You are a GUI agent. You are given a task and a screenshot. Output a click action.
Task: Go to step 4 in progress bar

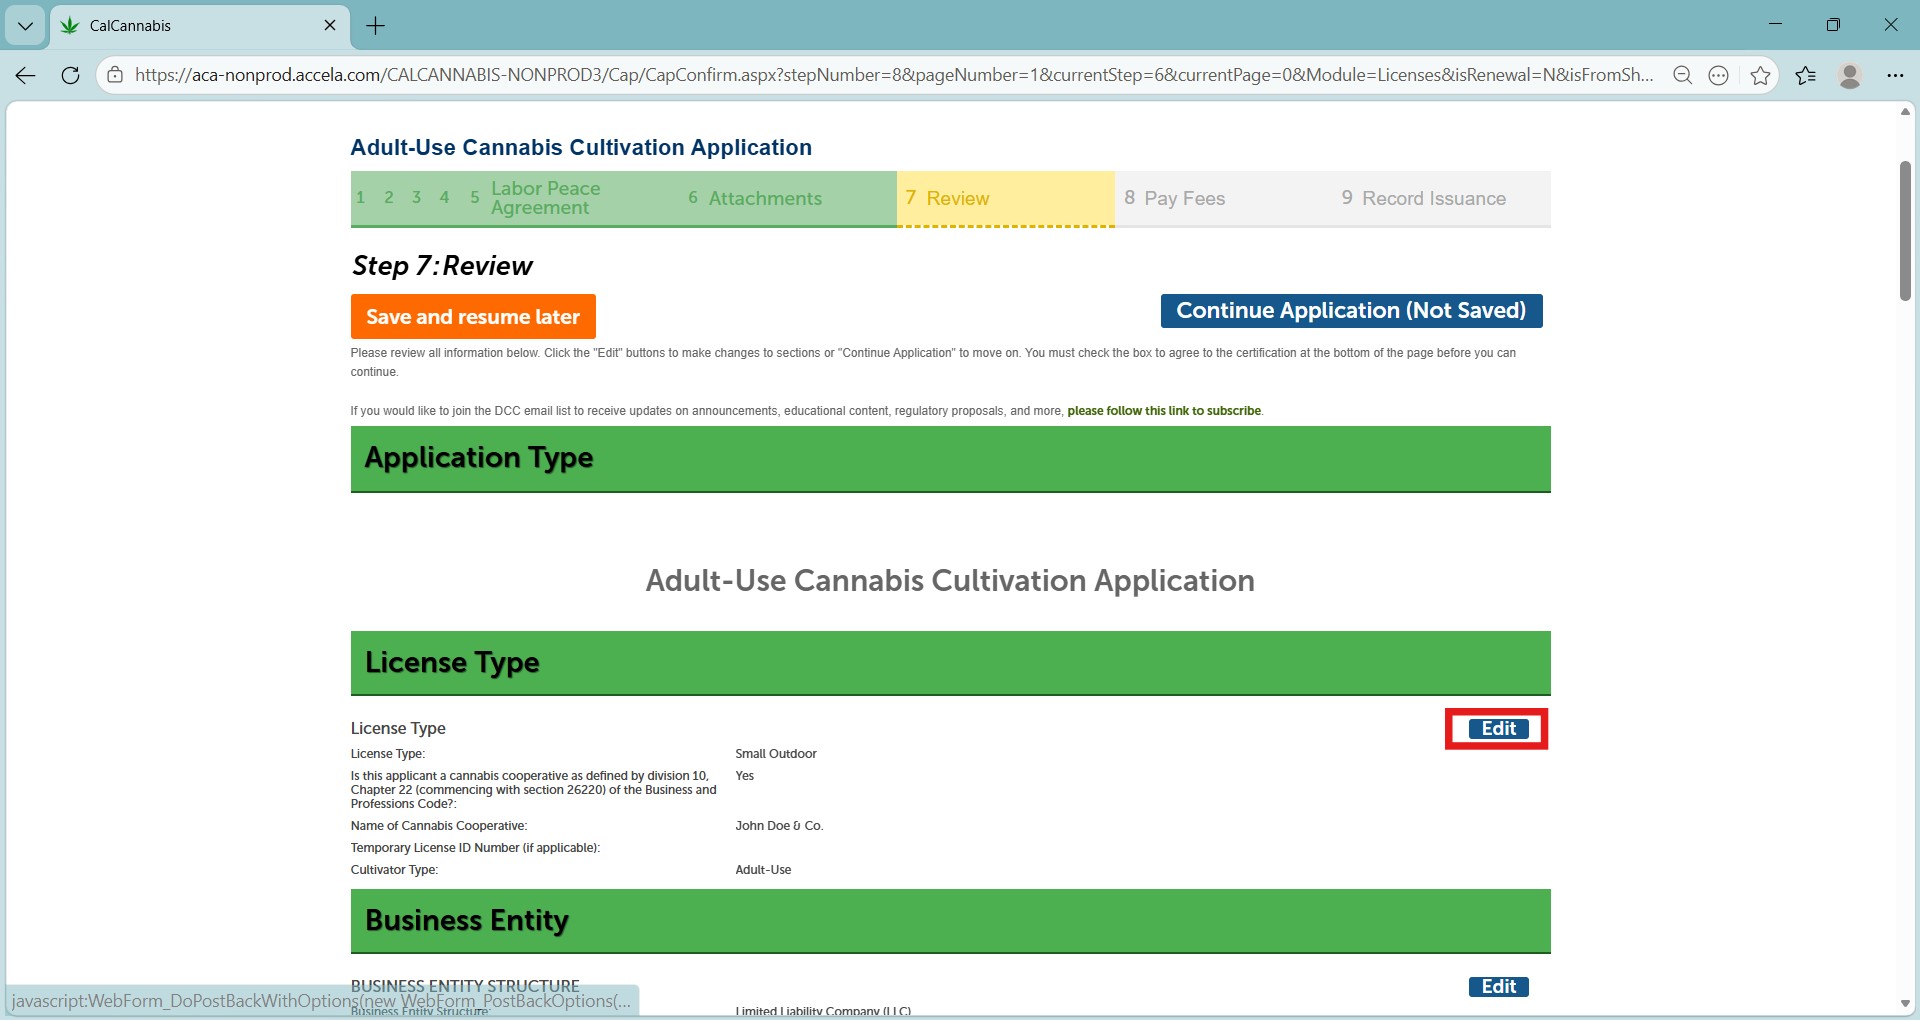tap(445, 197)
